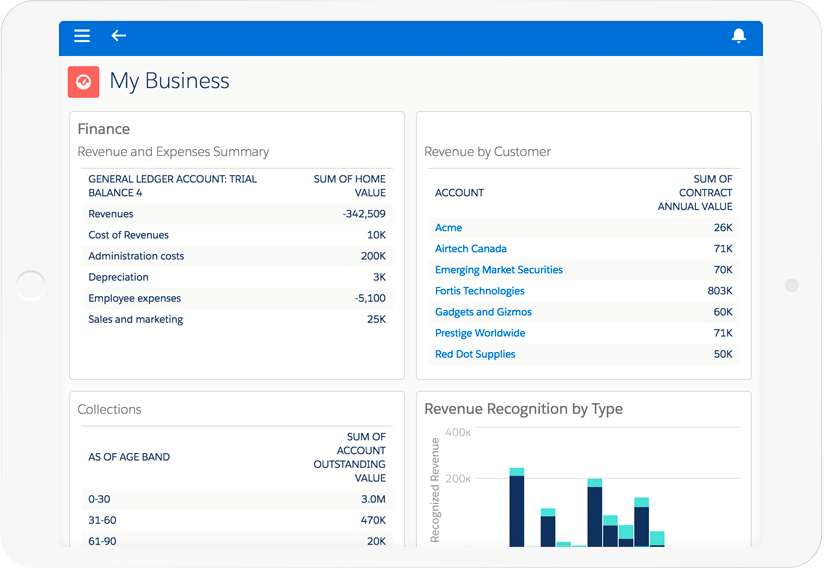Open the Airtech Canada account
This screenshot has height=568, width=825.
coord(470,249)
